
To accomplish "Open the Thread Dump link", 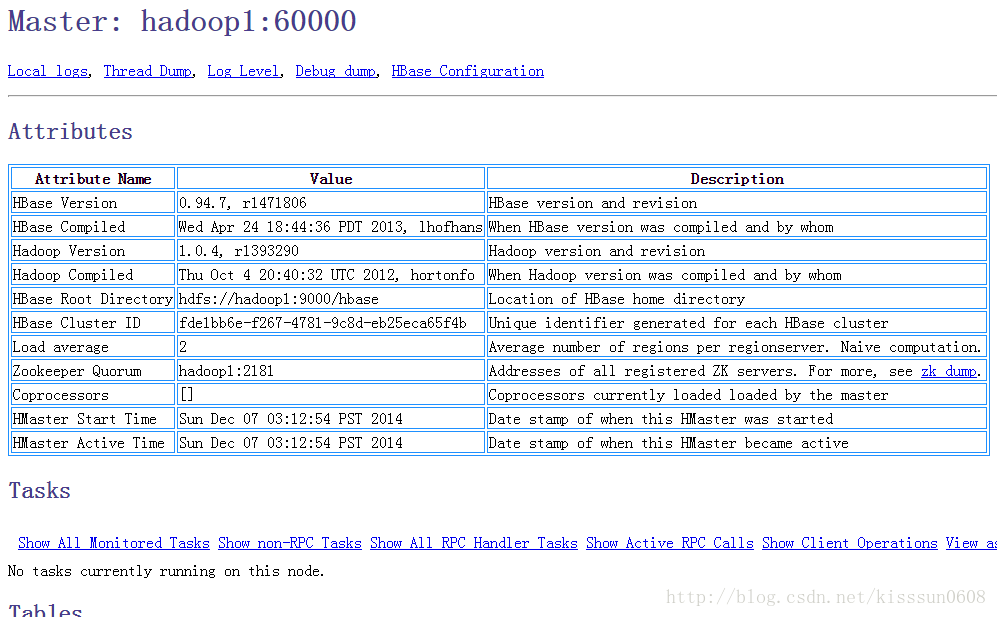I will [148, 71].
